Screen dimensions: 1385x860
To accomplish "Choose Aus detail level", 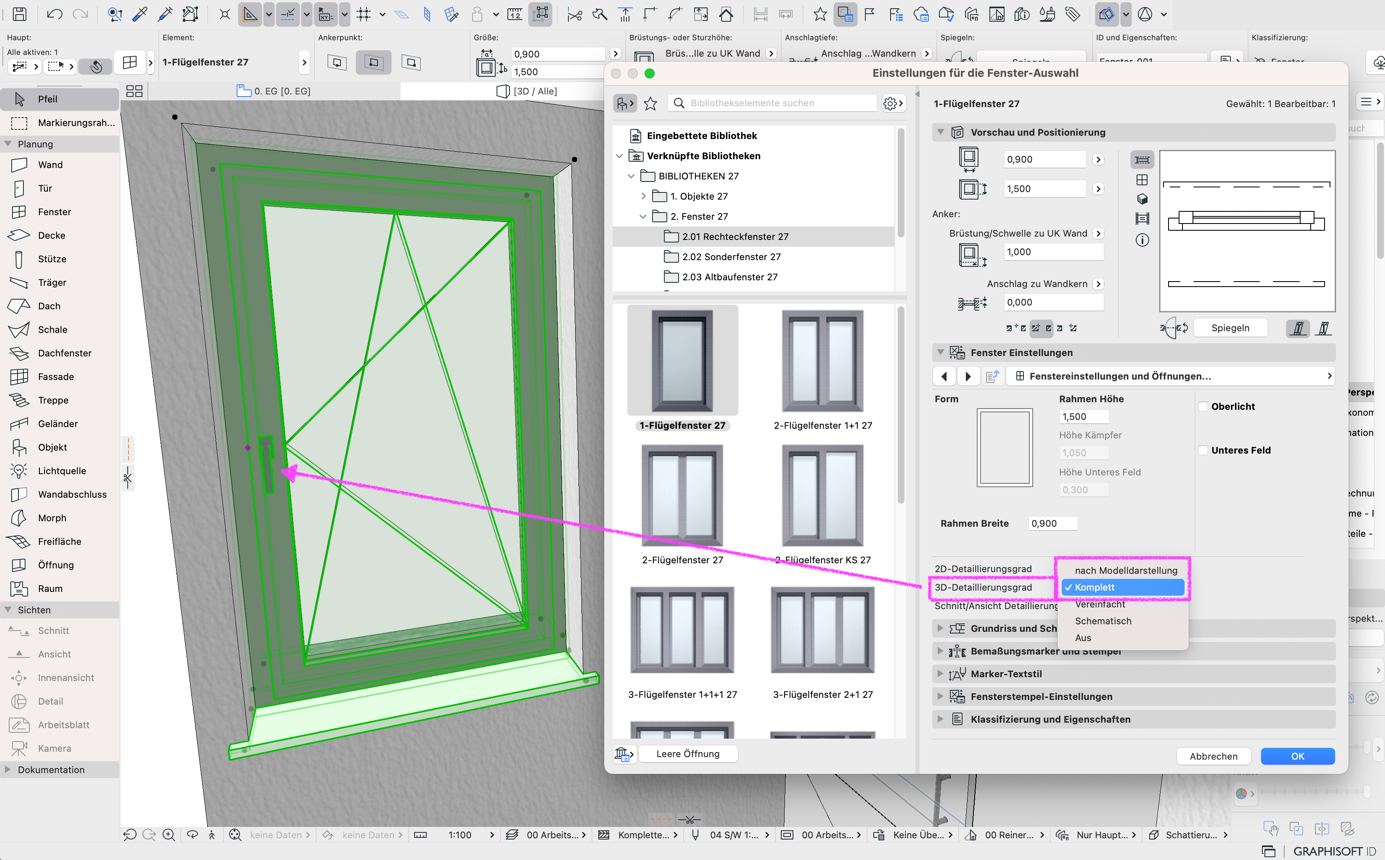I will click(x=1124, y=638).
